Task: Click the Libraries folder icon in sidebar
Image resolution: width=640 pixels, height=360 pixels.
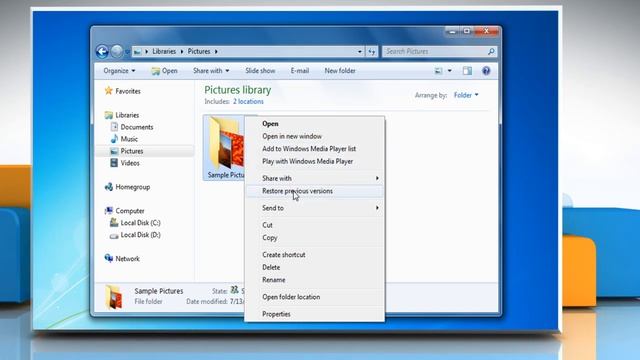Action: coord(109,115)
